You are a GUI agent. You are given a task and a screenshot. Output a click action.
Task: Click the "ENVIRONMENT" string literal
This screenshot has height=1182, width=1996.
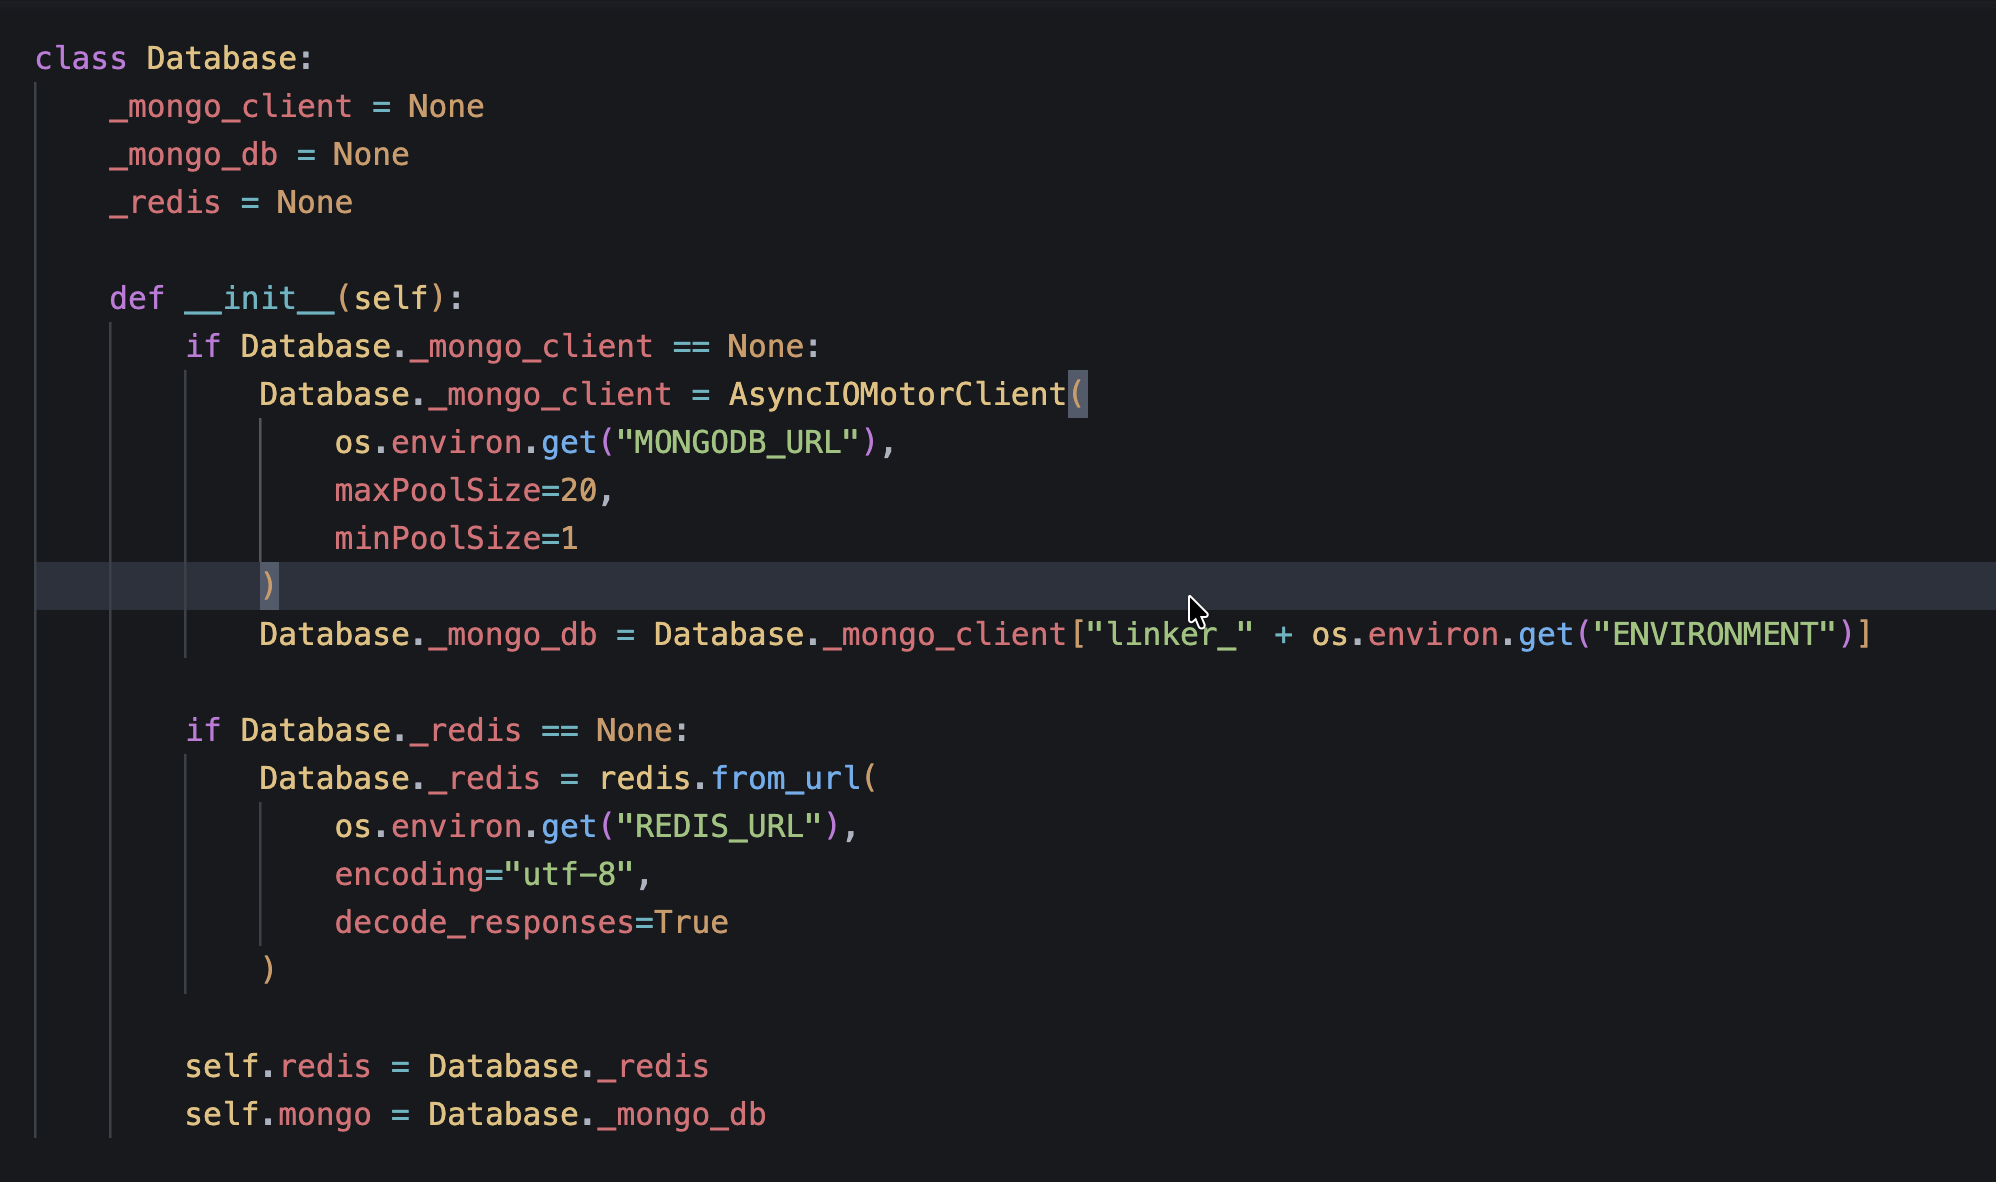pos(1714,634)
